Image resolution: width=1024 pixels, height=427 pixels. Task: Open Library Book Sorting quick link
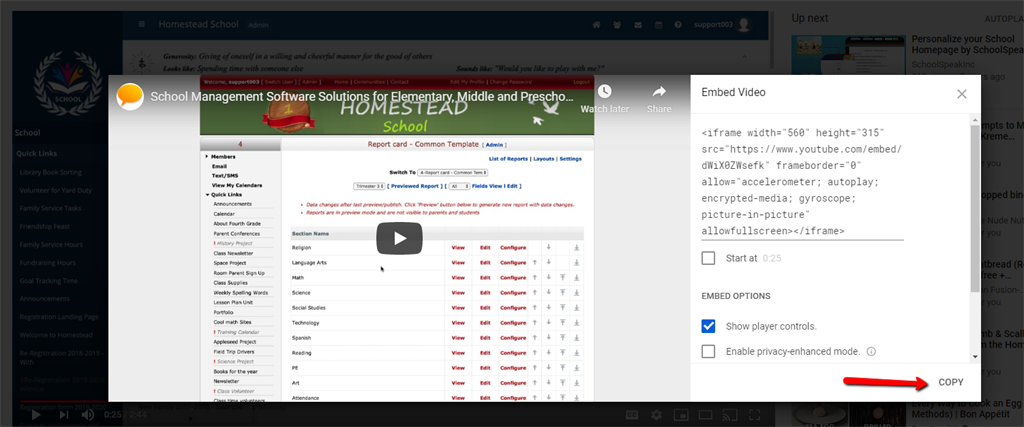(x=51, y=172)
